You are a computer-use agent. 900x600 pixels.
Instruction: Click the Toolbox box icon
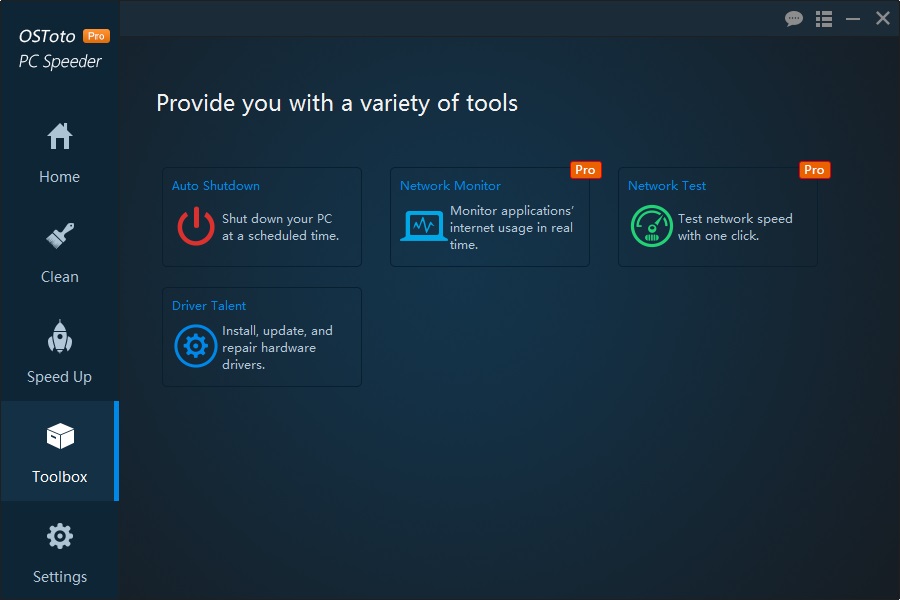[x=60, y=436]
